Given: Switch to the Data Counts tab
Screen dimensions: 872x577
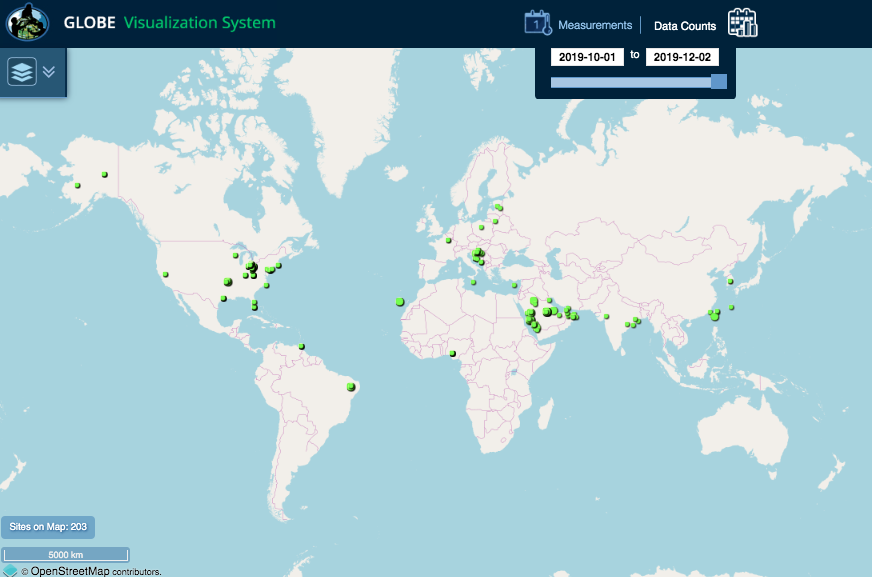Looking at the screenshot, I should (x=685, y=26).
